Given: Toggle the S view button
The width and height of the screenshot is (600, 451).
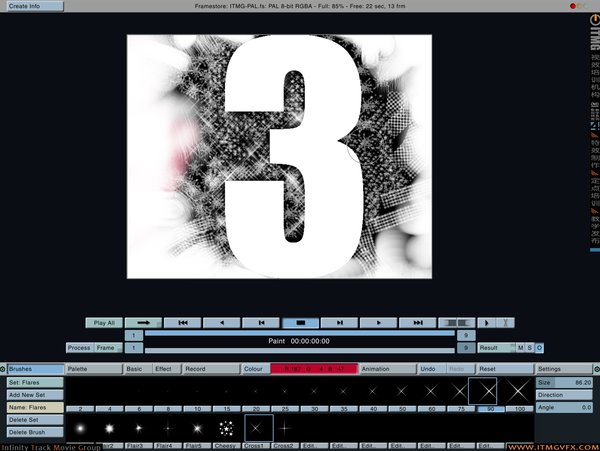Looking at the screenshot, I should pos(530,348).
